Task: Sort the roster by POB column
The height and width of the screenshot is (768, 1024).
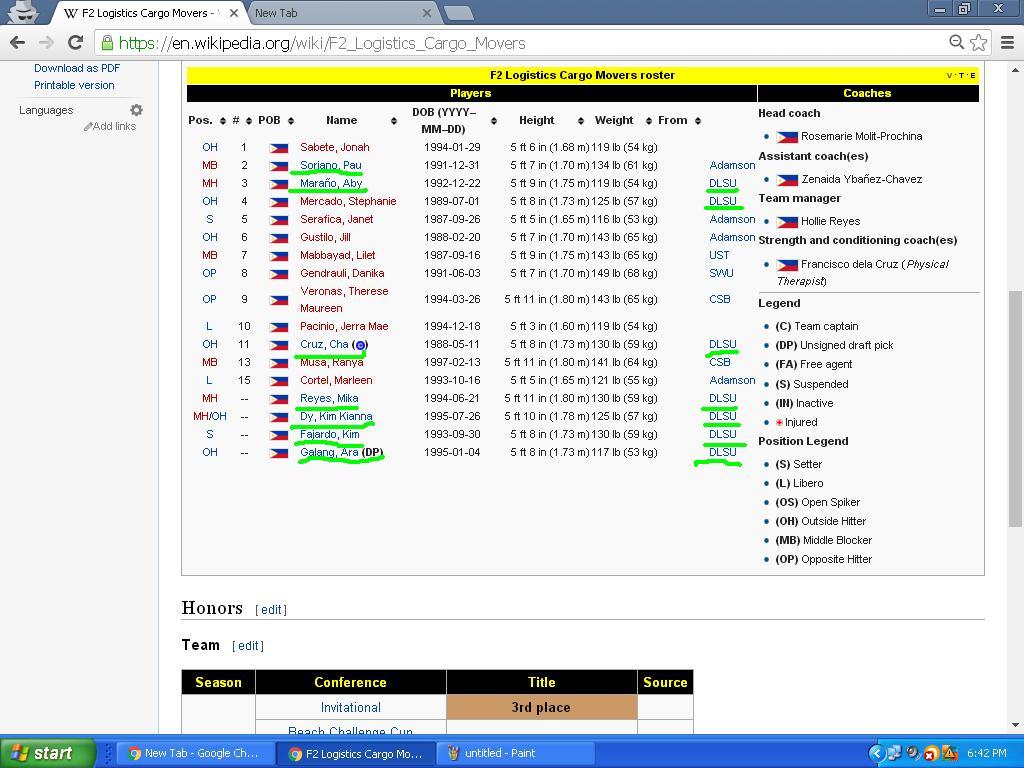Action: pos(291,121)
